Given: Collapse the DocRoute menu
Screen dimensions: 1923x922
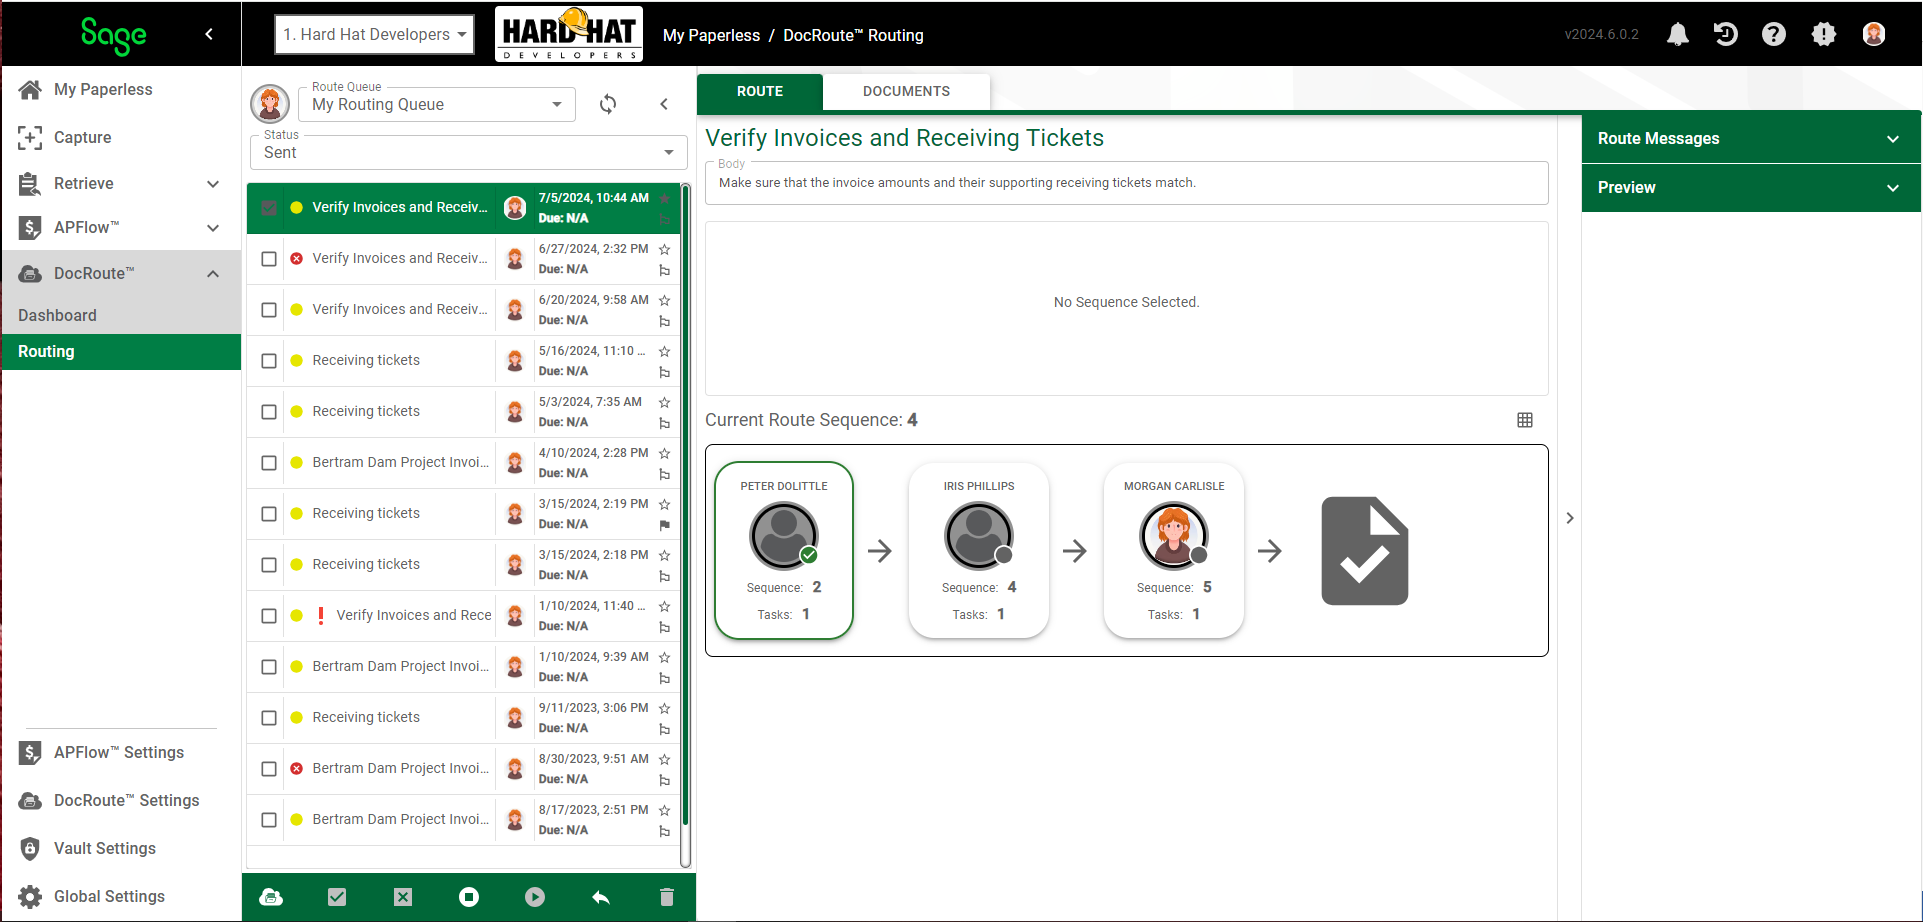Looking at the screenshot, I should pos(121,273).
